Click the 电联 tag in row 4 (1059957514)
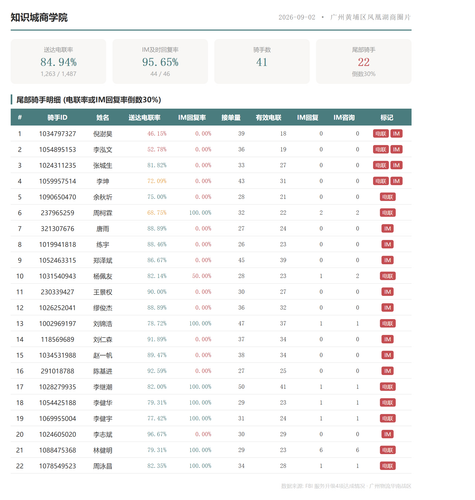The image size is (475, 500). click(381, 181)
